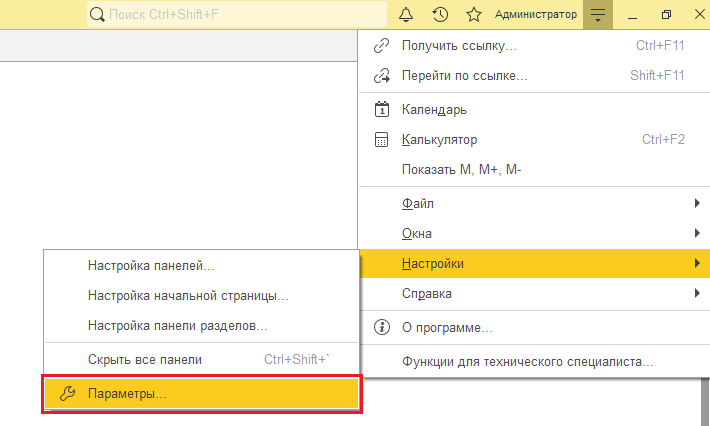Expand the Файл submenu
This screenshot has height=426, width=710.
coord(534,204)
